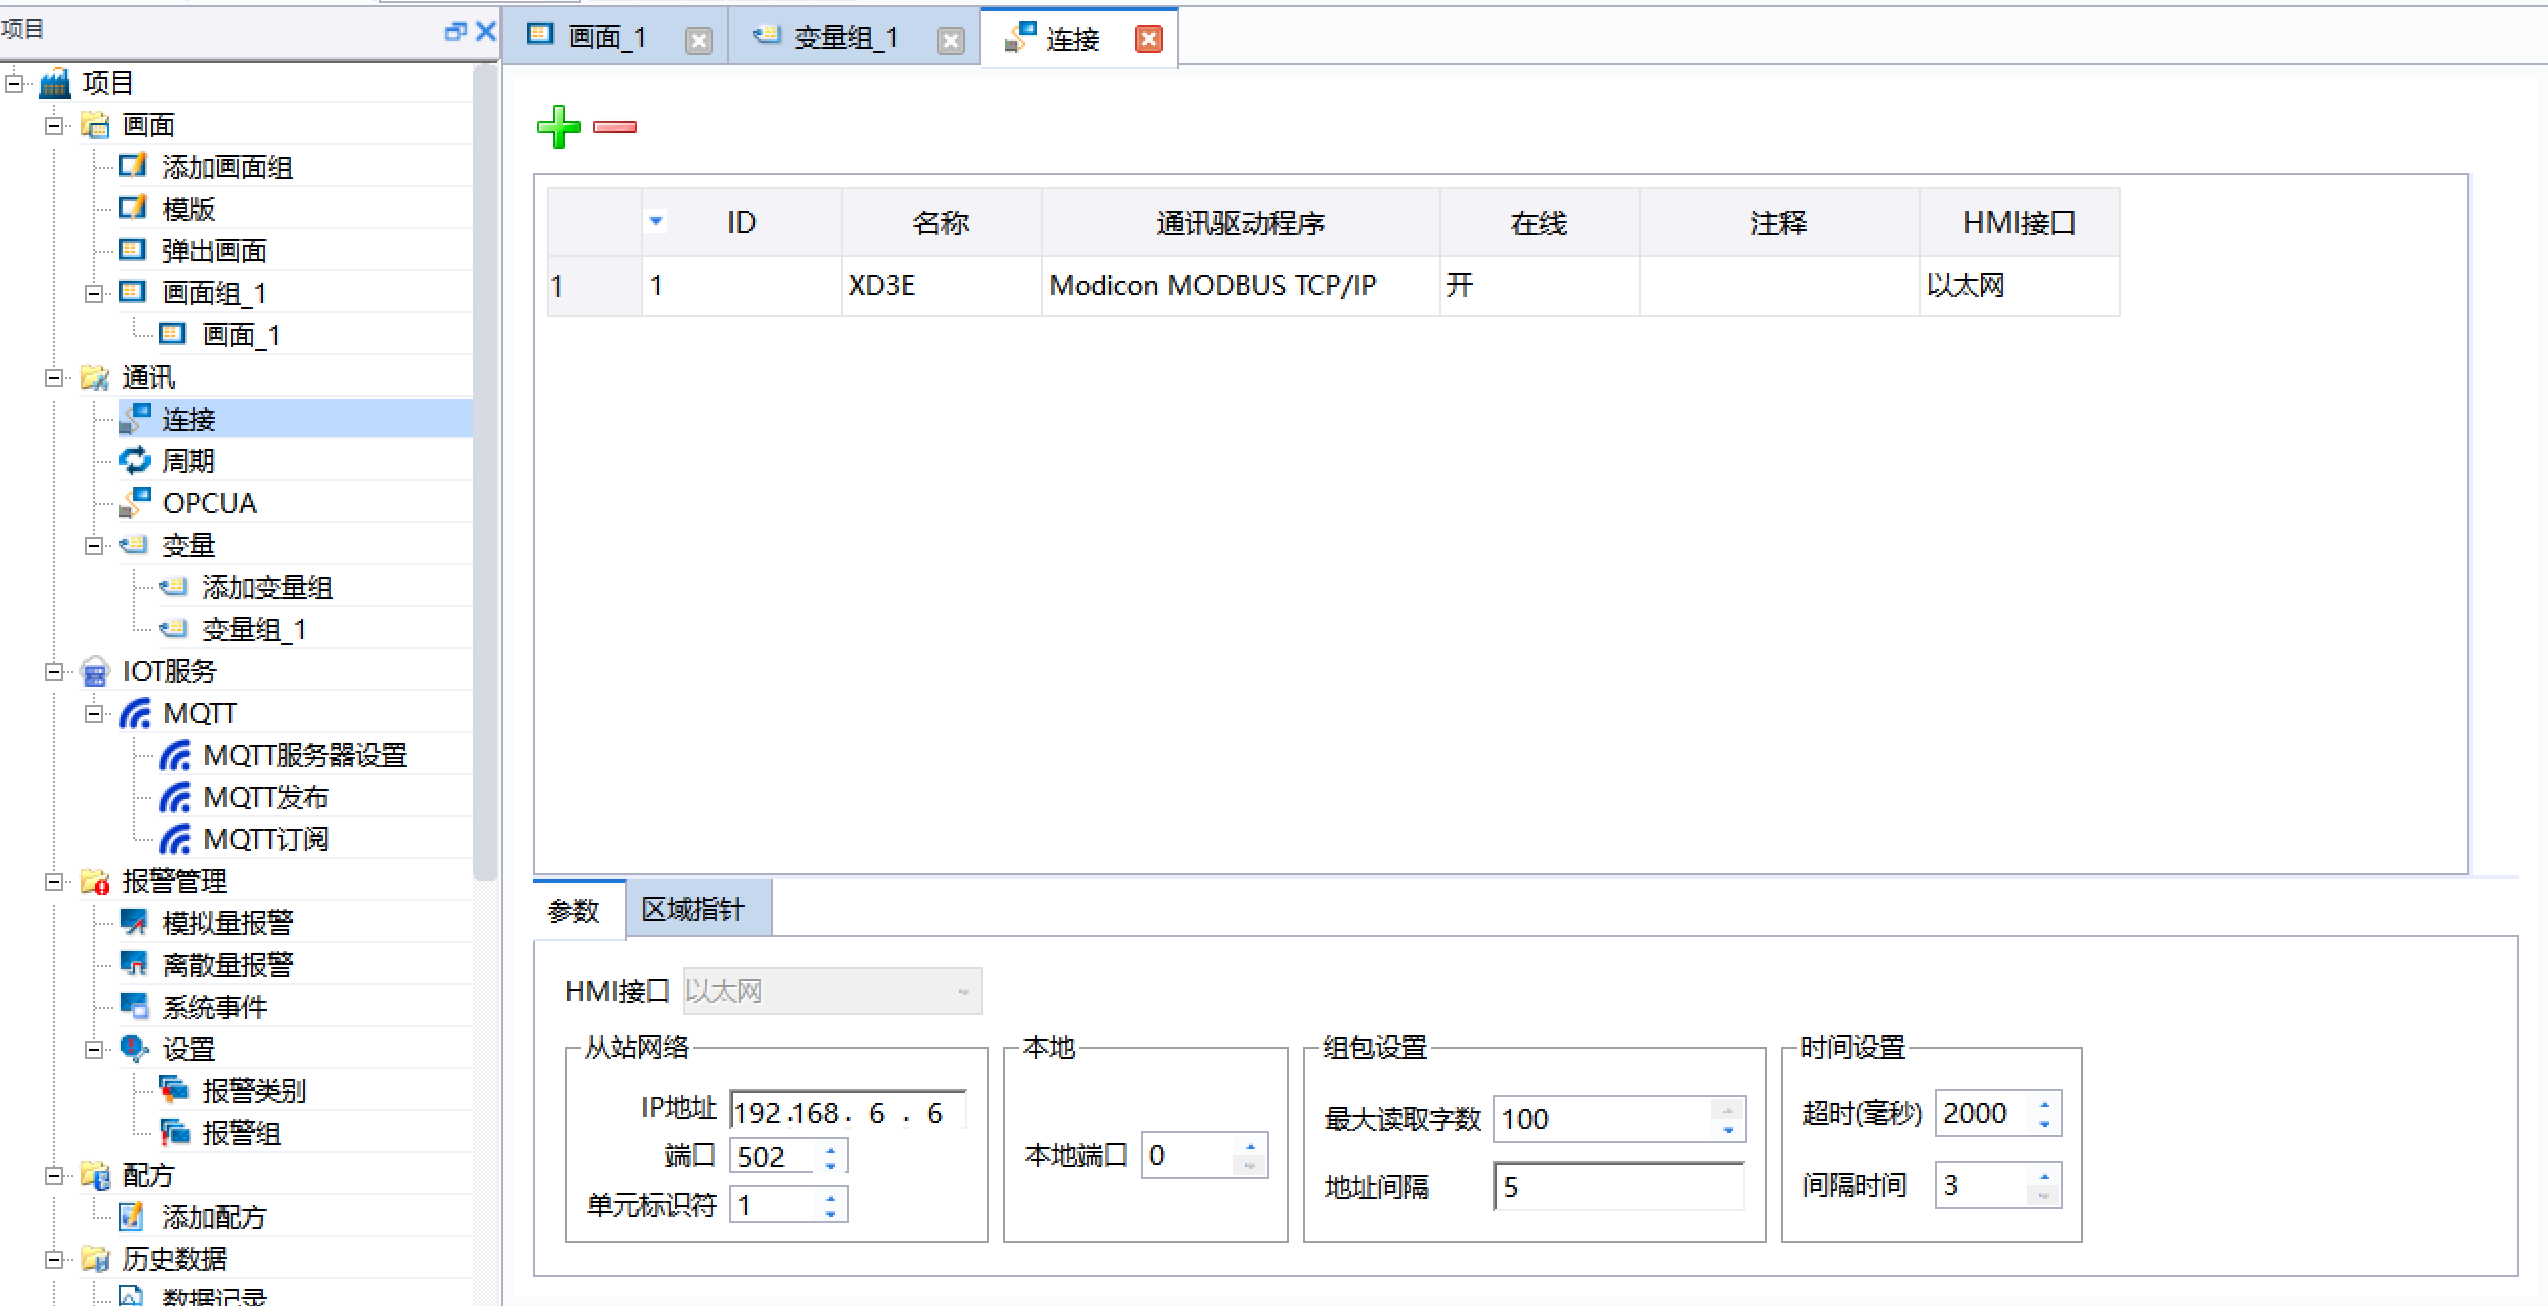
Task: Increase the 端口 value with up arrow
Action: pos(831,1149)
